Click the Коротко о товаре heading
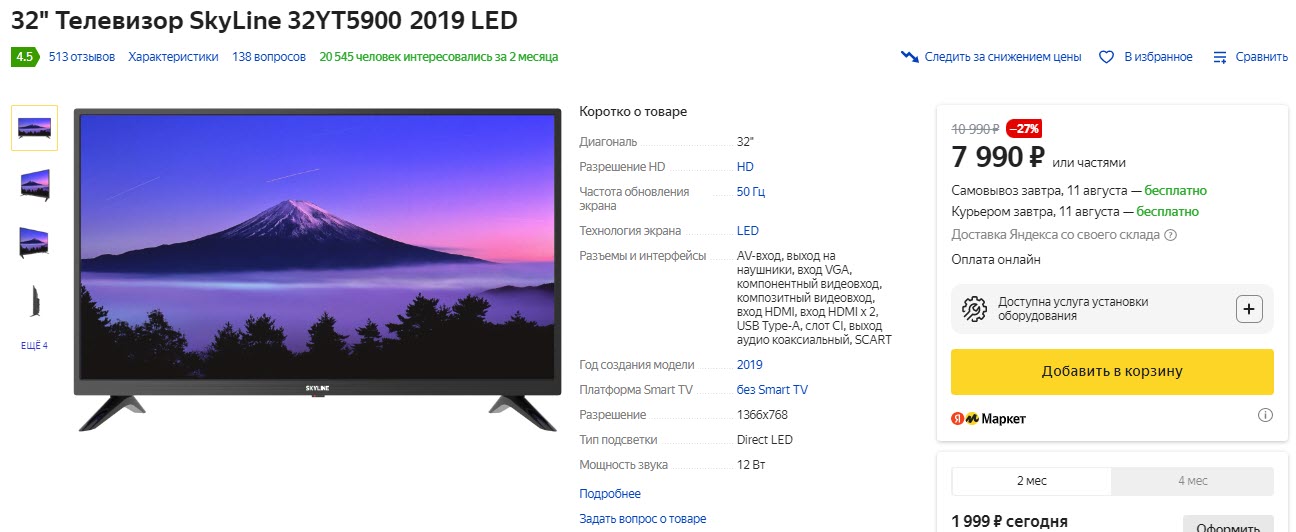 633,112
